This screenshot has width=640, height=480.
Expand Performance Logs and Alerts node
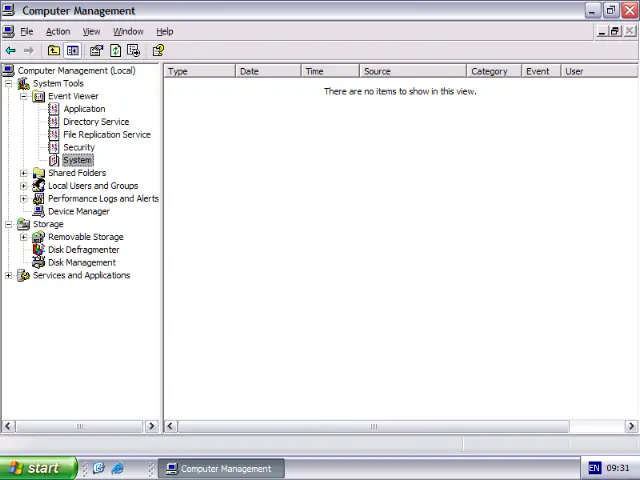(24, 198)
